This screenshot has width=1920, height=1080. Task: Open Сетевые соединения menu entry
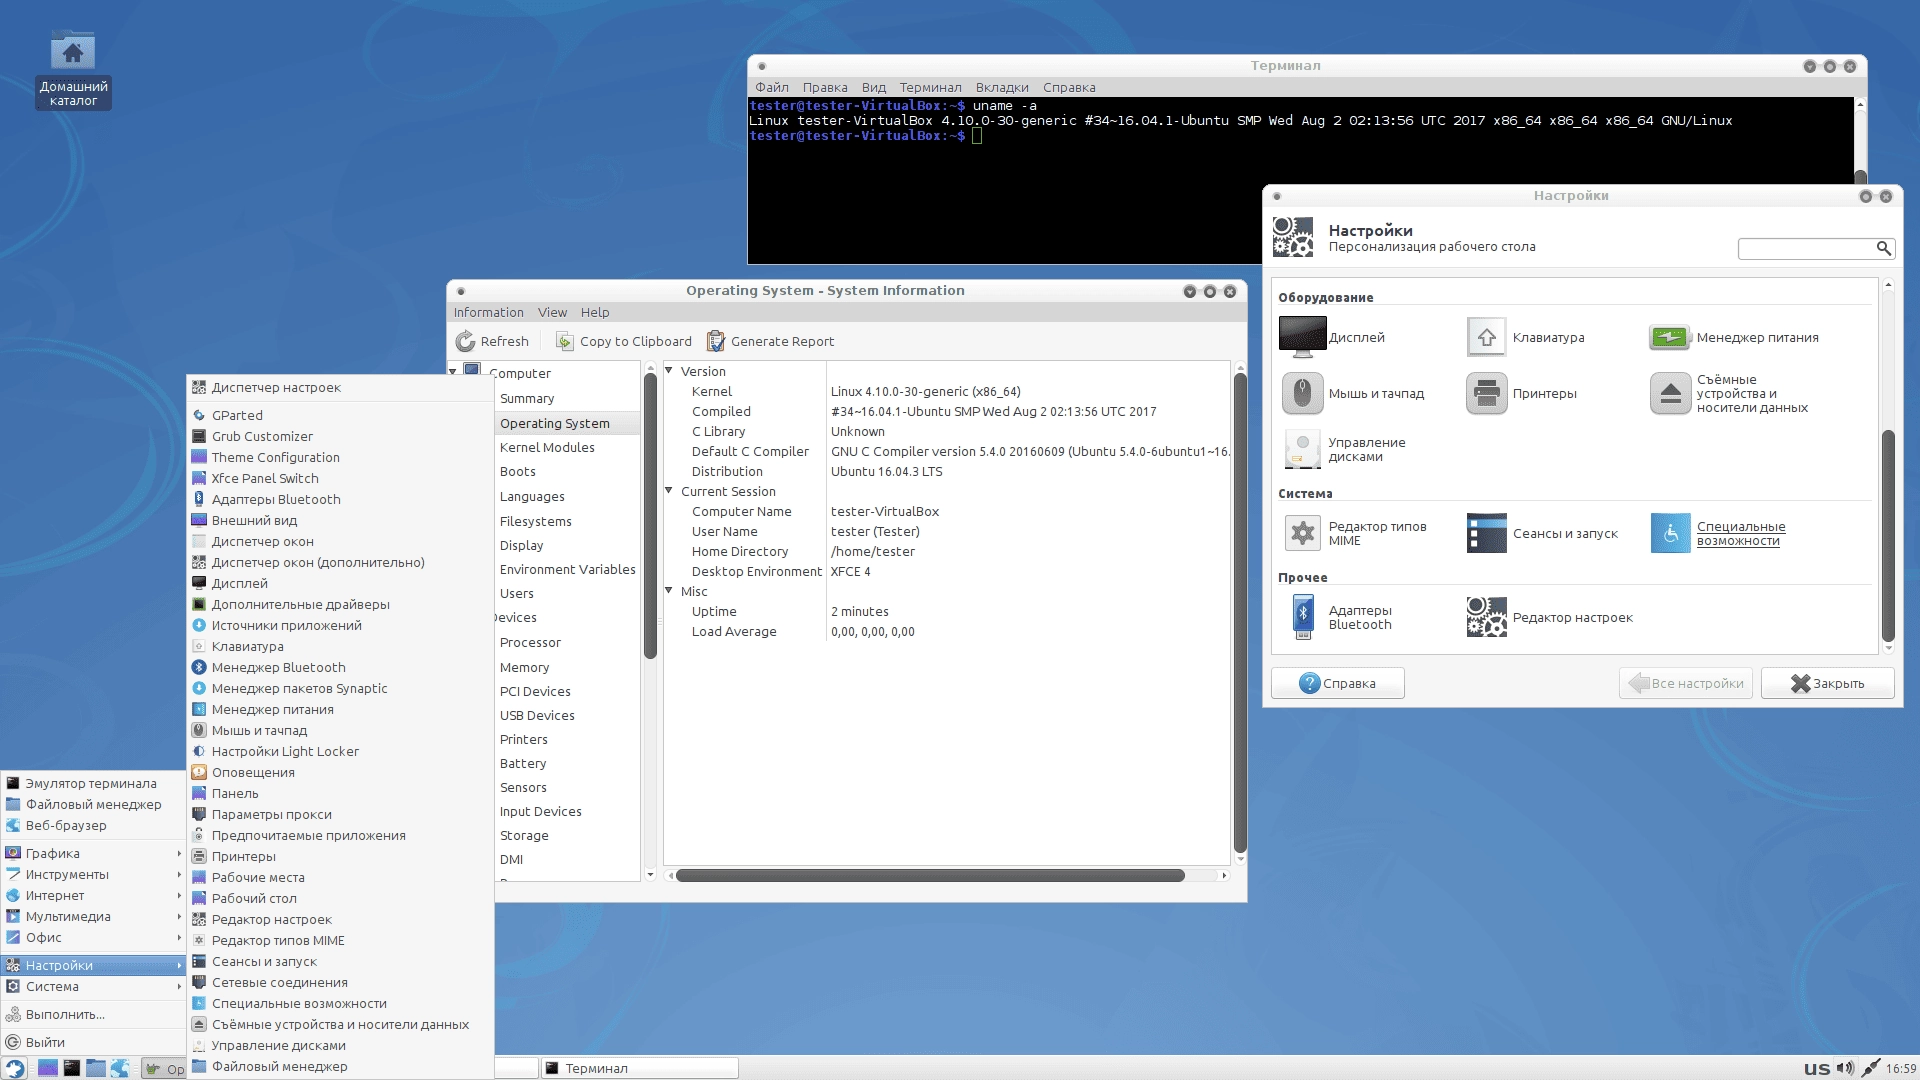340,982
